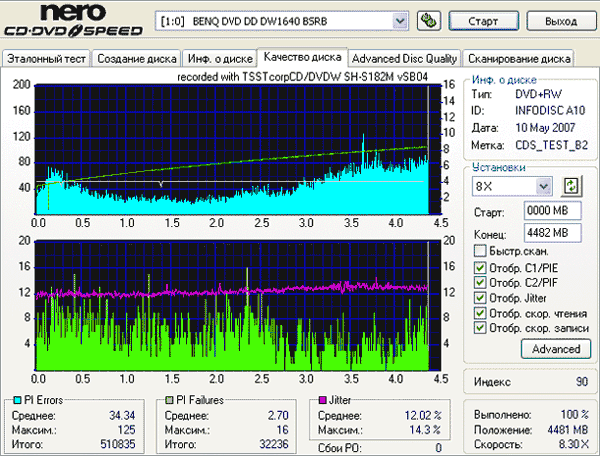Open the Advanced settings button
The width and height of the screenshot is (600, 456).
(556, 349)
